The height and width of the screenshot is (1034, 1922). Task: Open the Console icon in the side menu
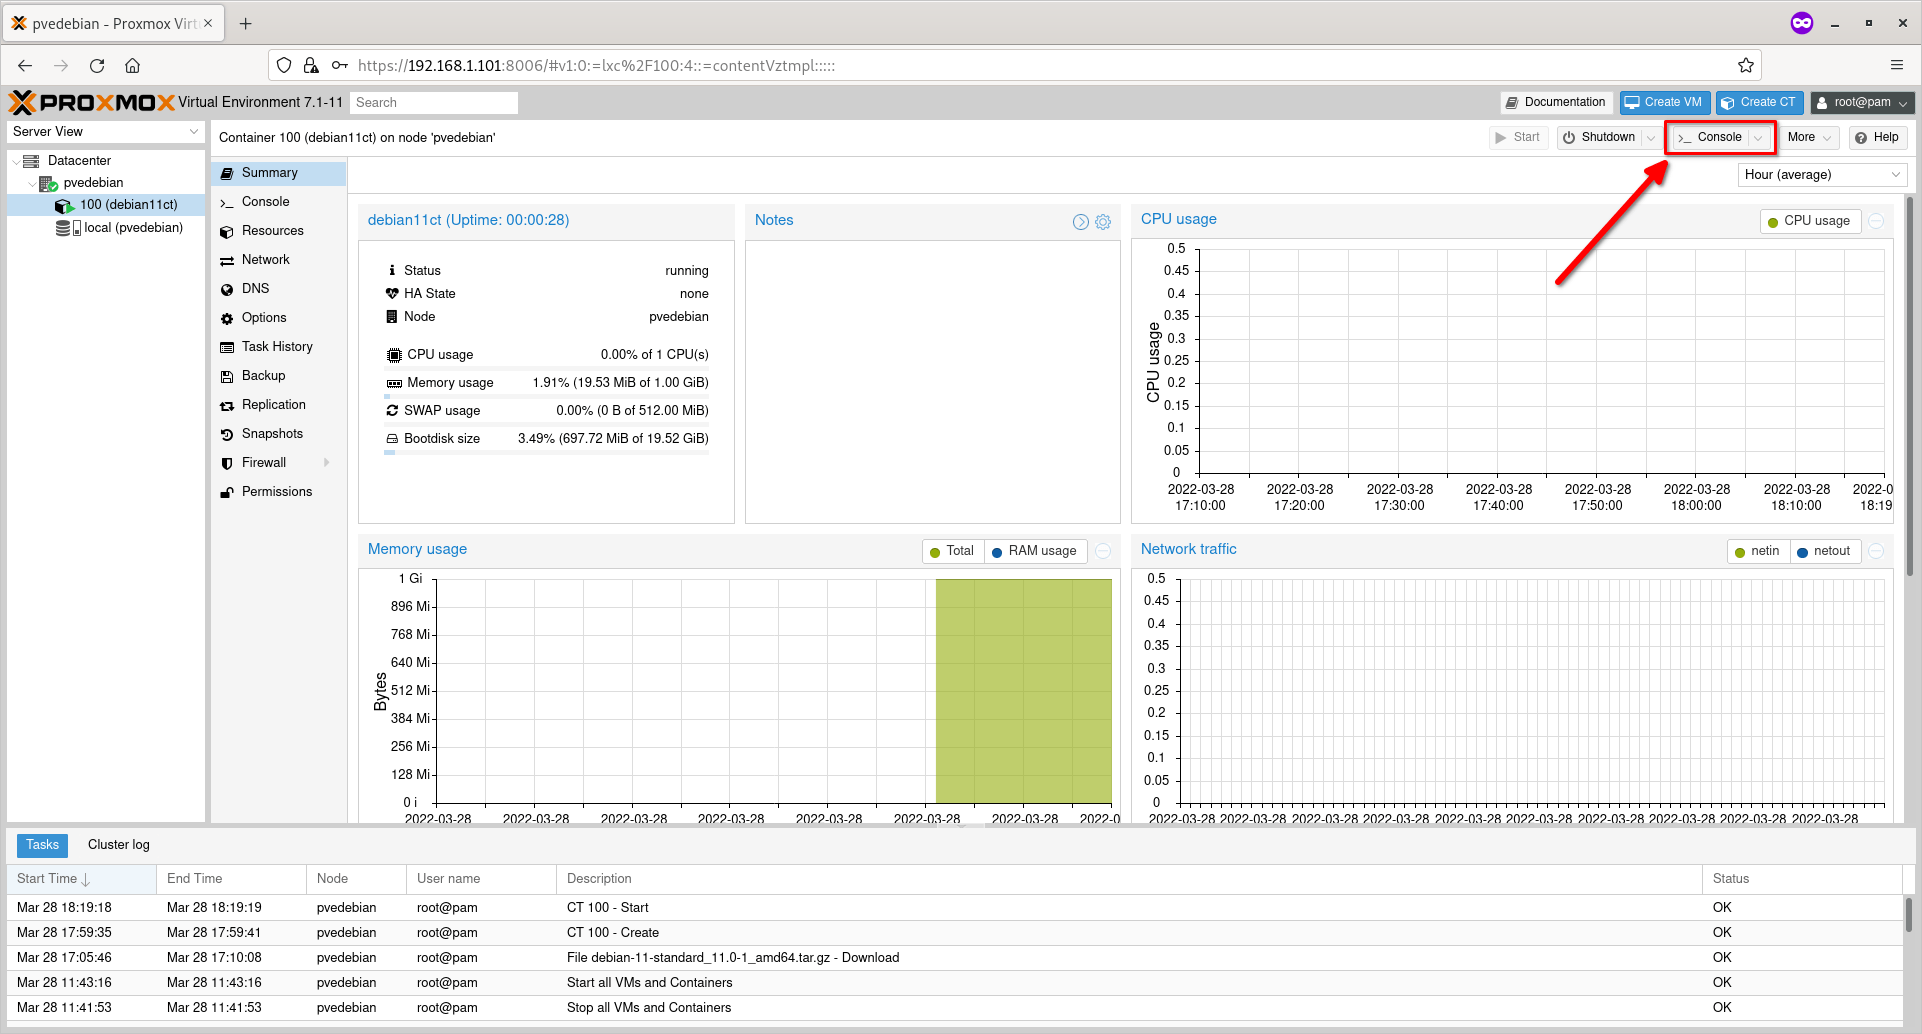(x=227, y=202)
